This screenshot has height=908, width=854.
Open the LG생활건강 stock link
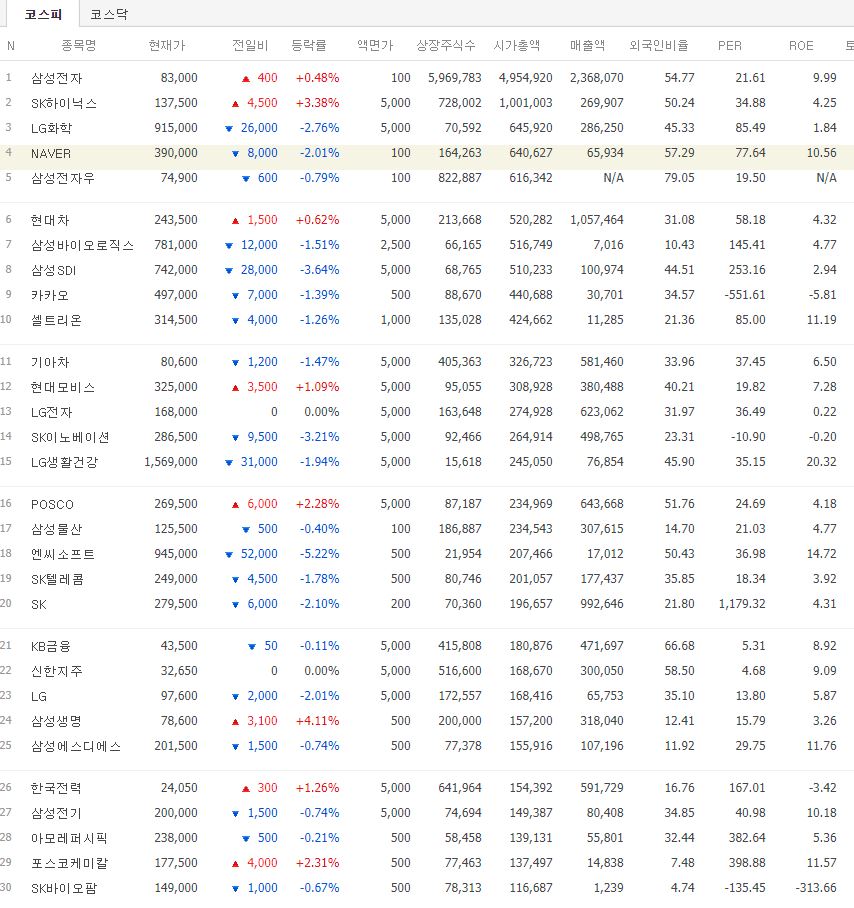(x=64, y=462)
